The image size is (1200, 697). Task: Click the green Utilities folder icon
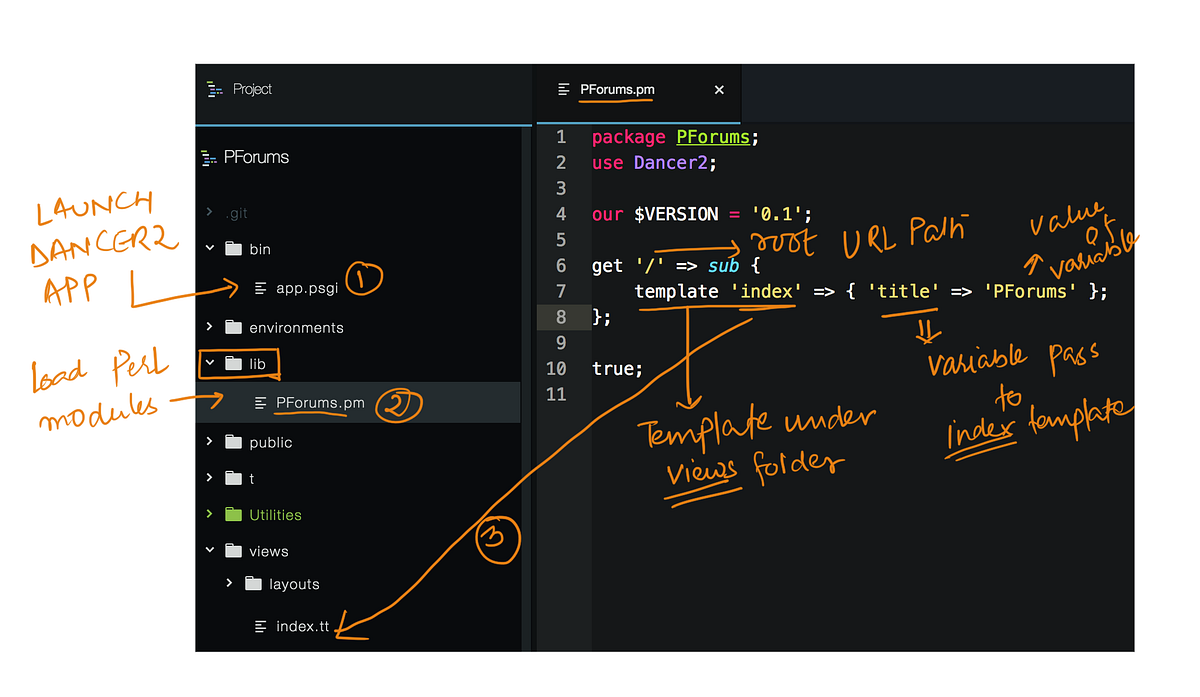pos(233,514)
